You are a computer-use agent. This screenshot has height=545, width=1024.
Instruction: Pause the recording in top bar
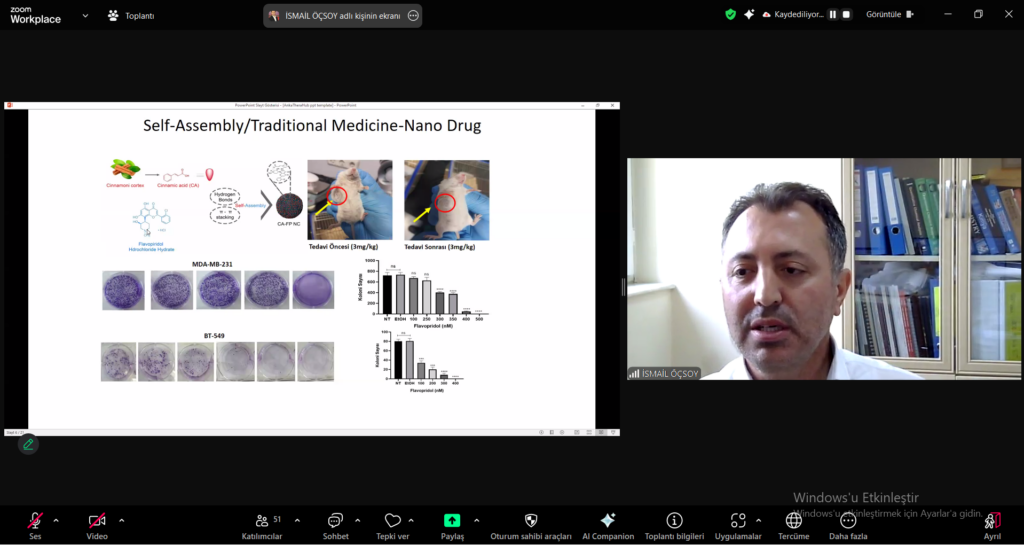pyautogui.click(x=832, y=15)
